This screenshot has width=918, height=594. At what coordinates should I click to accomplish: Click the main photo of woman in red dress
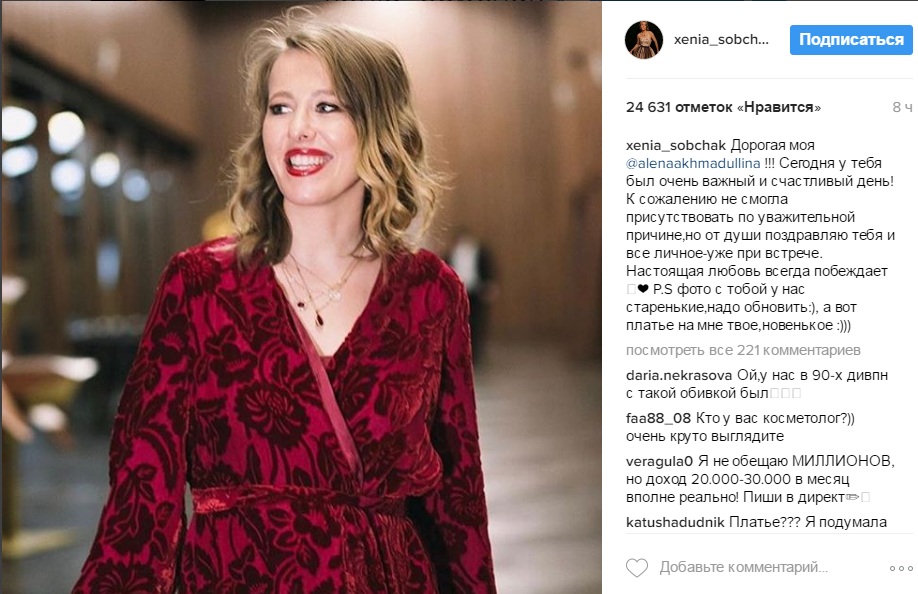point(302,297)
